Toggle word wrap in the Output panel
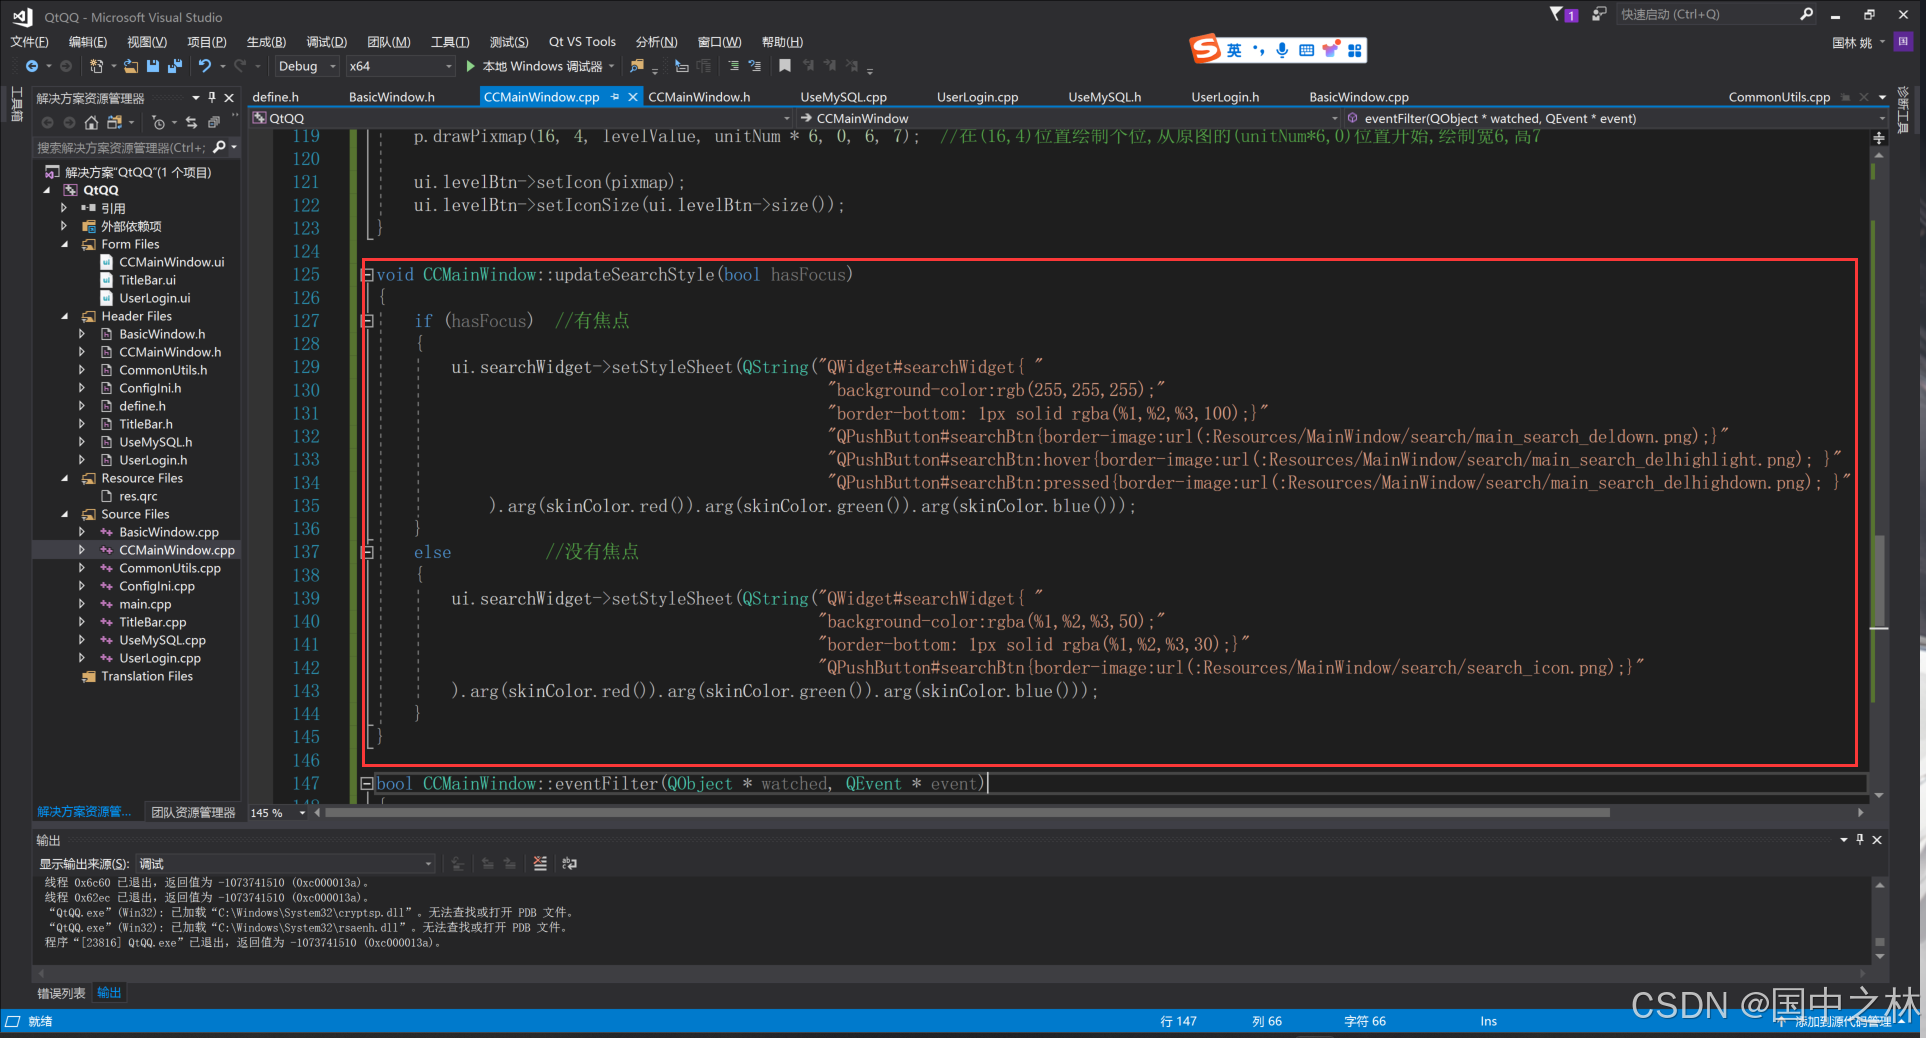 click(570, 863)
